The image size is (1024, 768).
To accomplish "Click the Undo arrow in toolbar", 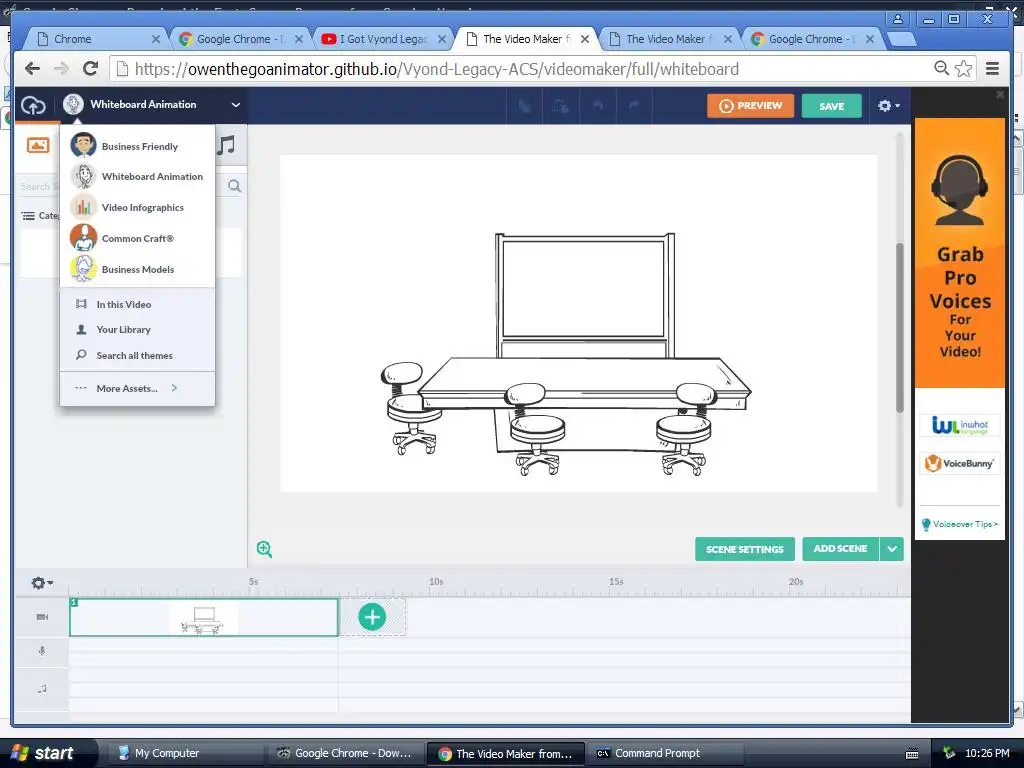I will (598, 106).
